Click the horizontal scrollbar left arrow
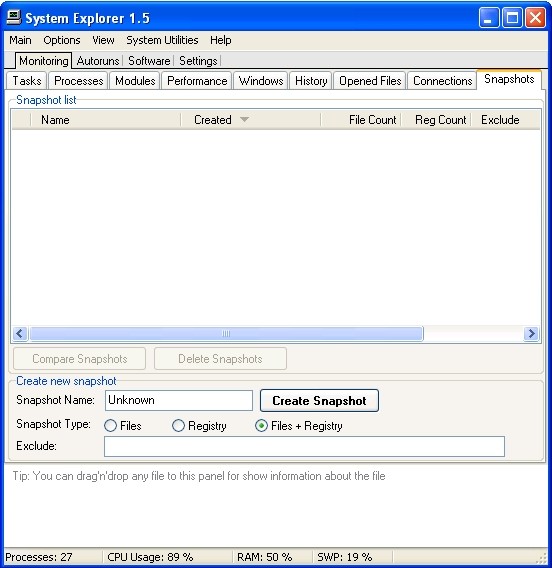552x568 pixels. [20, 333]
